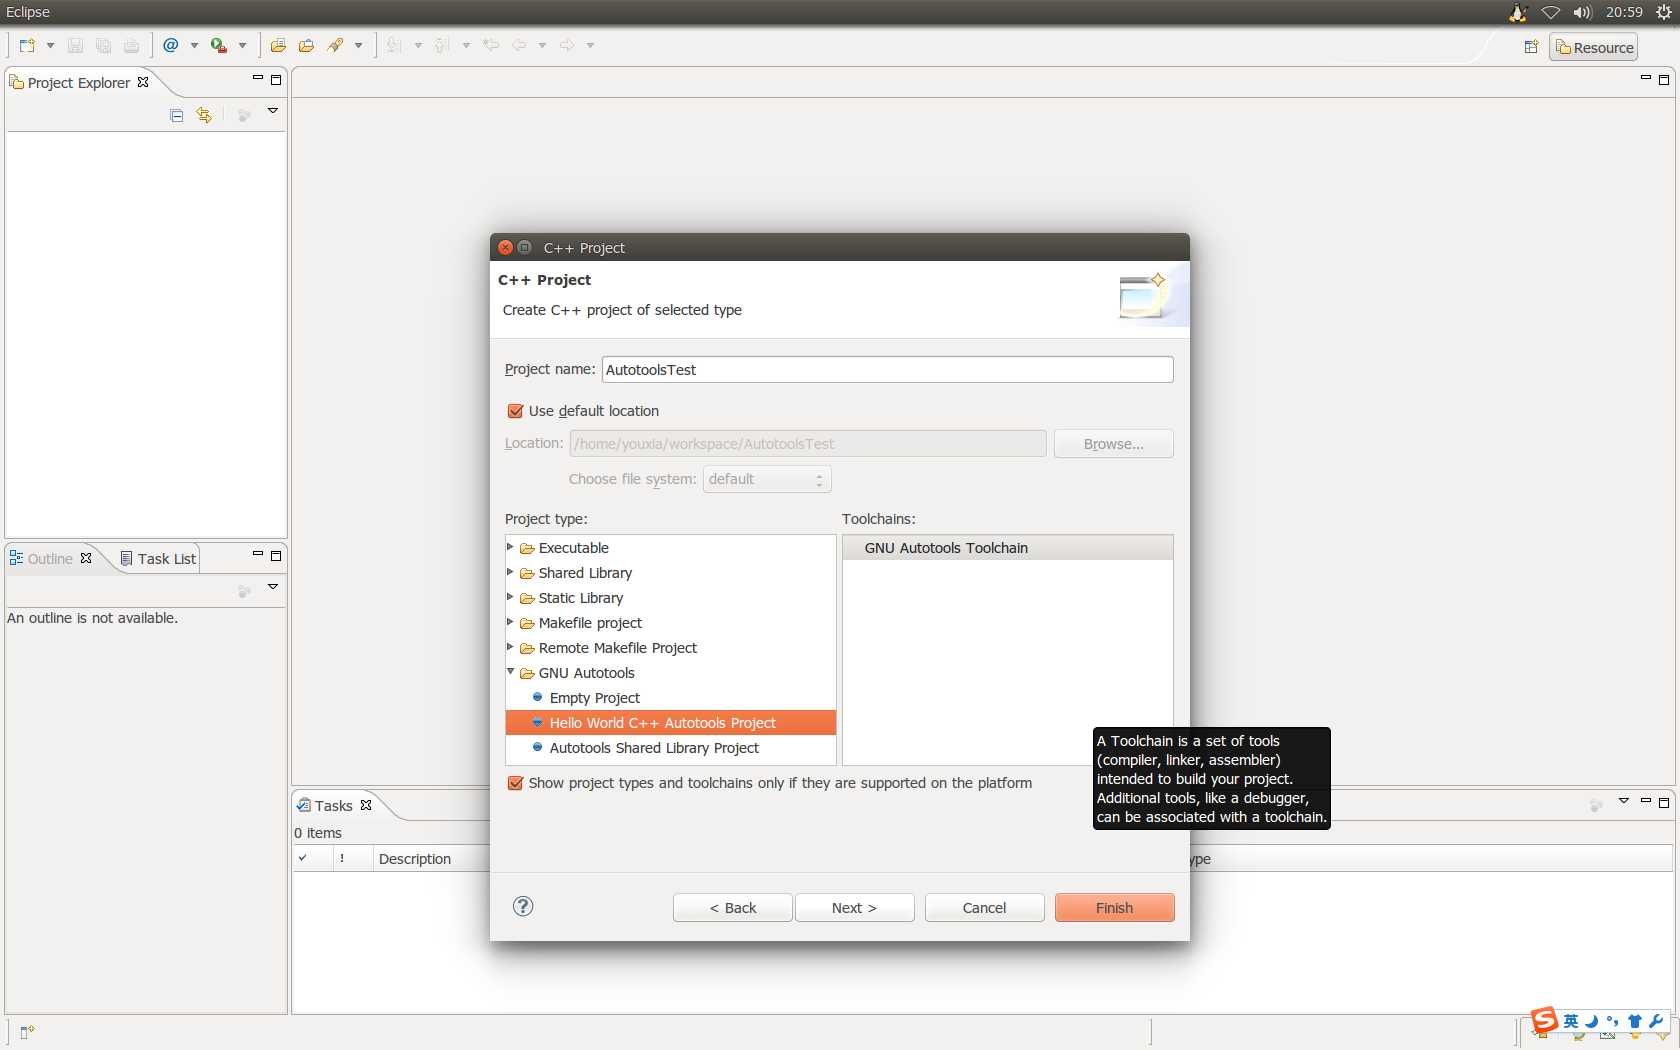Collapse All in Project Explorer
1680x1050 pixels.
pyautogui.click(x=177, y=115)
